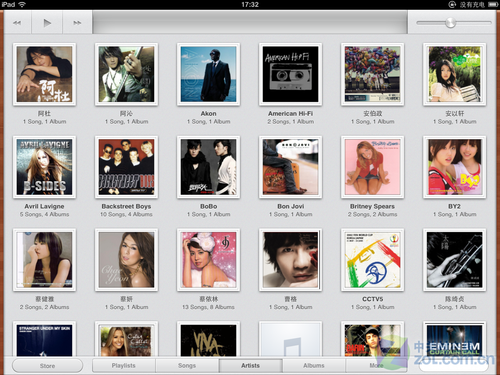Viewport: 500px width, 375px height.
Task: Adjust the volume slider knob
Action: [450, 23]
